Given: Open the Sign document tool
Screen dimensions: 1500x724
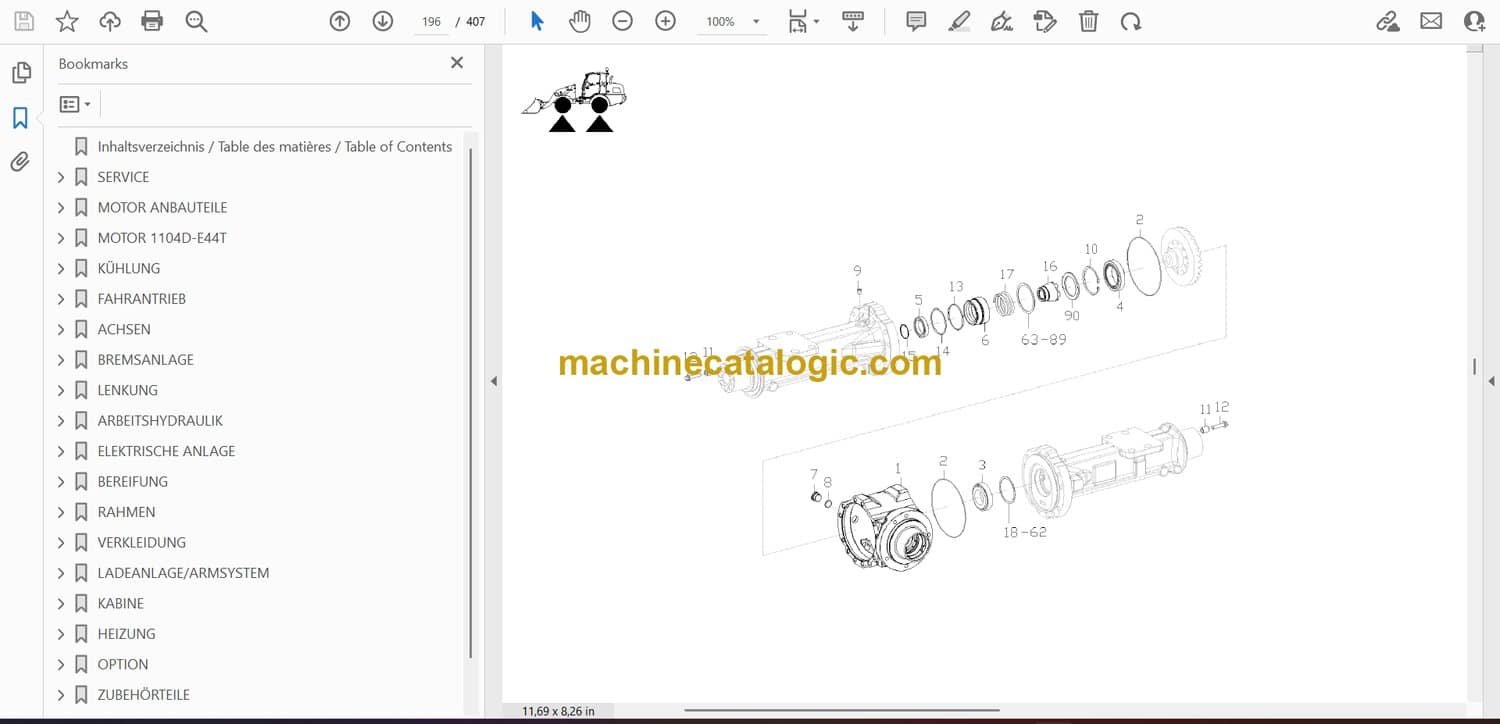Looking at the screenshot, I should [x=1002, y=21].
